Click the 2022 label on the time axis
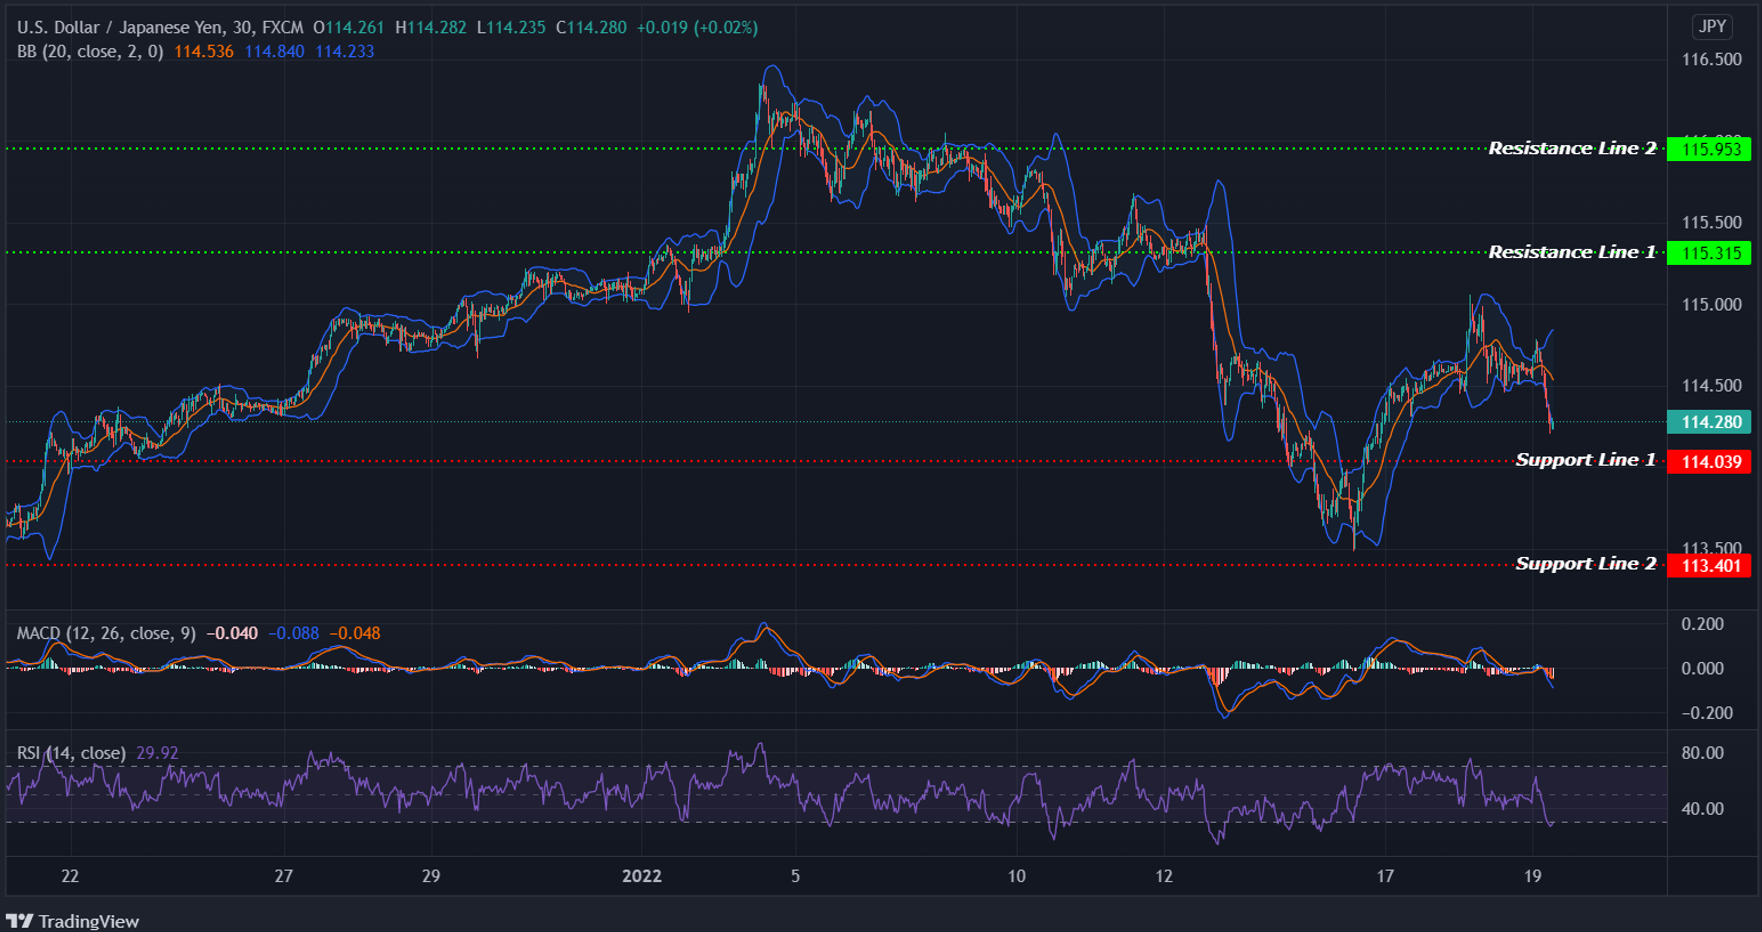Screen dimensions: 1762x932 tap(643, 876)
